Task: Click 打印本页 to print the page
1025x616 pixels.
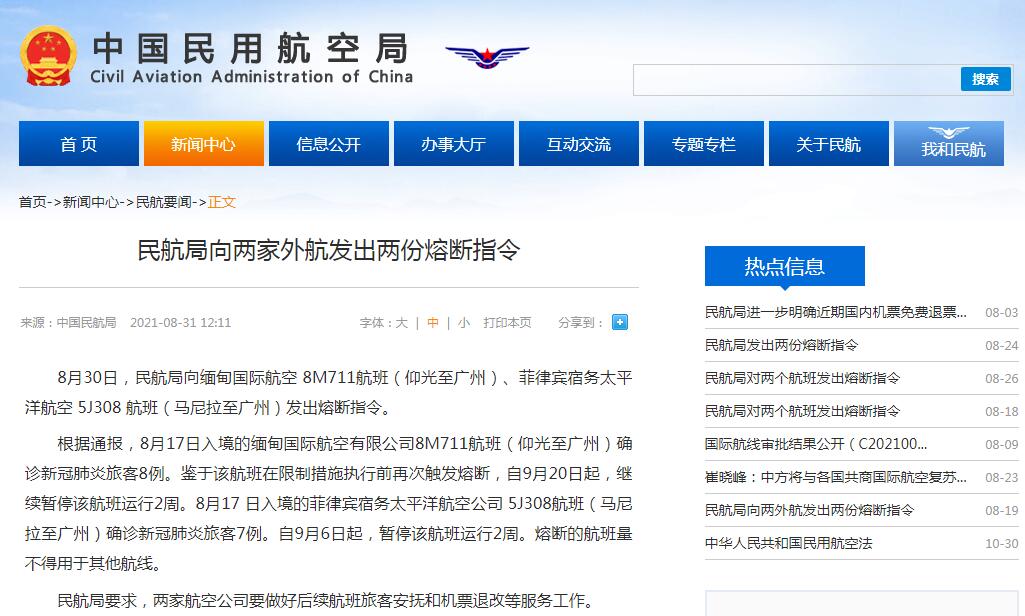Action: [x=507, y=323]
